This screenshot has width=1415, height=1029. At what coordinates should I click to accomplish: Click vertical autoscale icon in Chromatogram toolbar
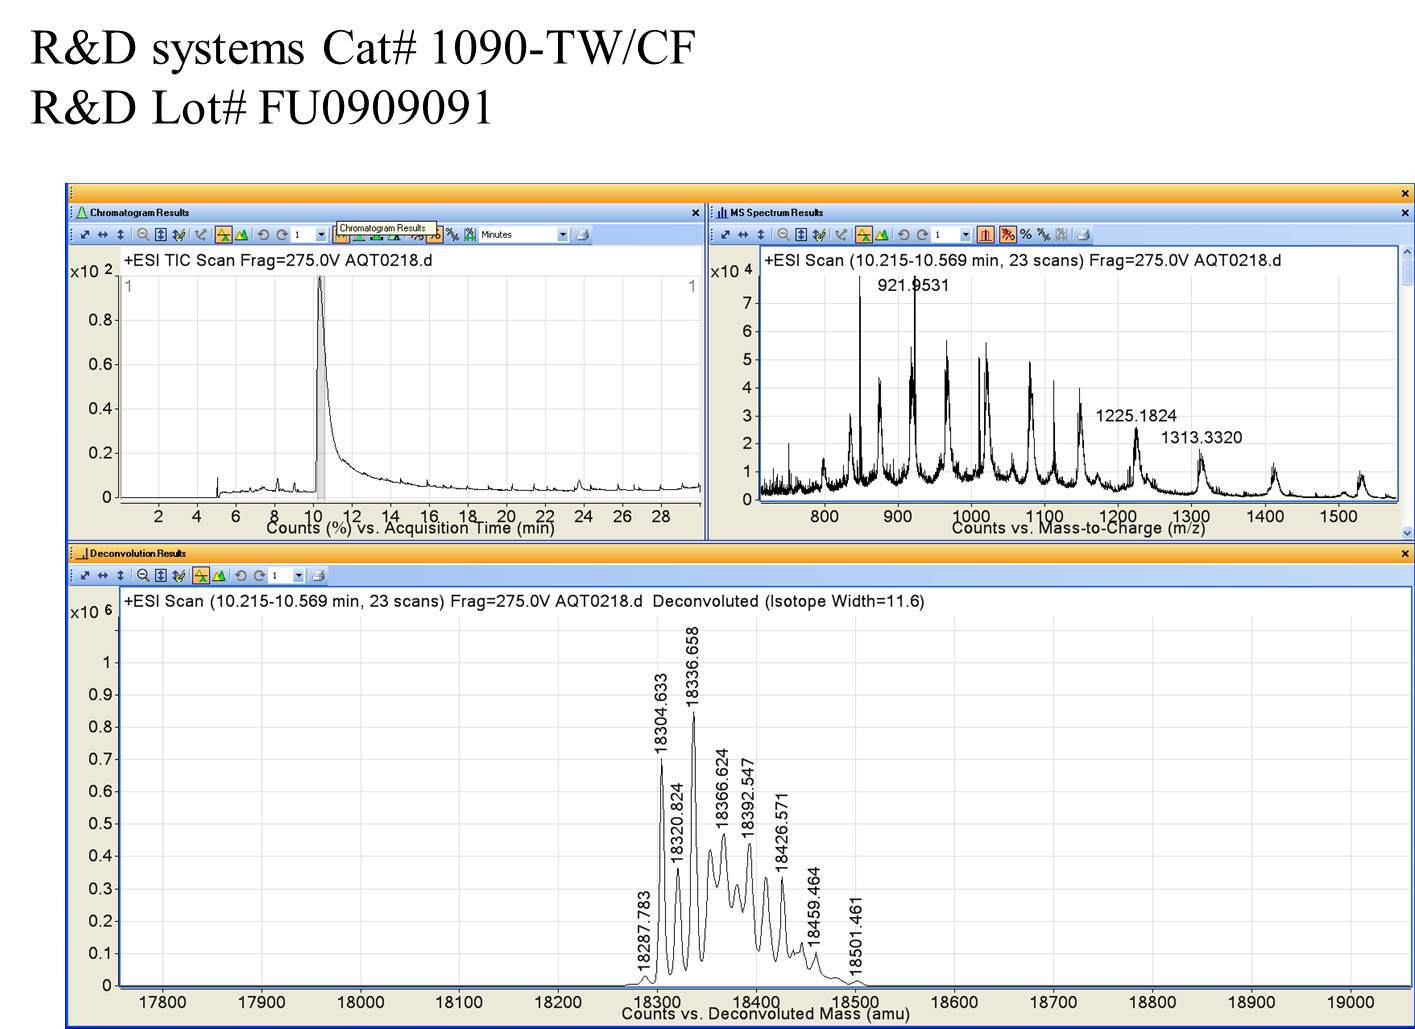coord(121,235)
